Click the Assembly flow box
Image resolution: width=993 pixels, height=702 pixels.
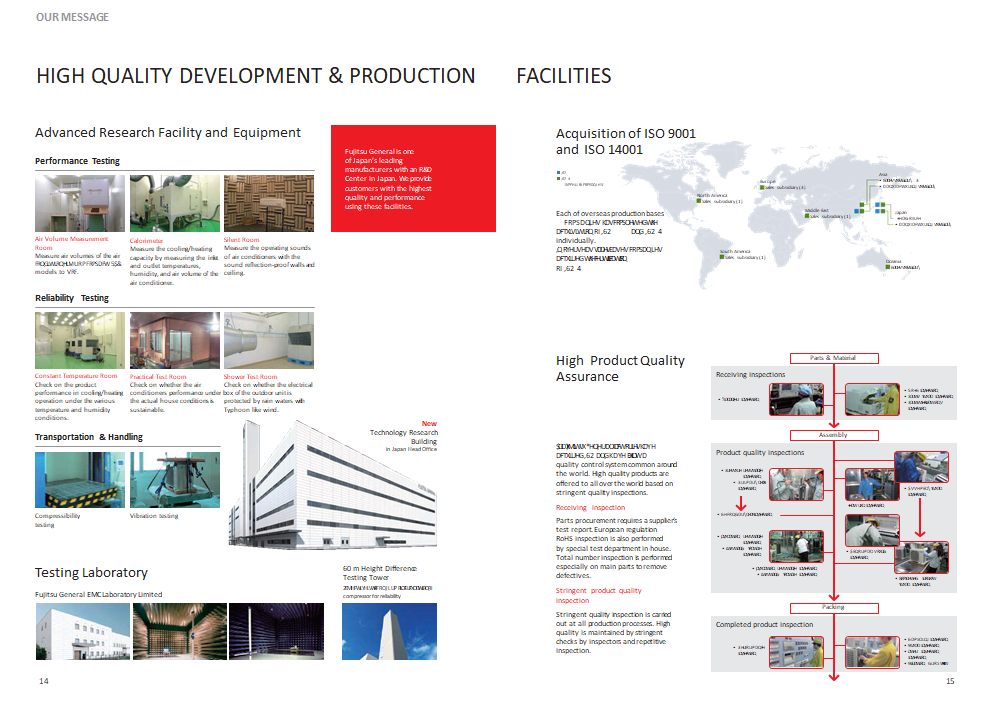coord(834,435)
